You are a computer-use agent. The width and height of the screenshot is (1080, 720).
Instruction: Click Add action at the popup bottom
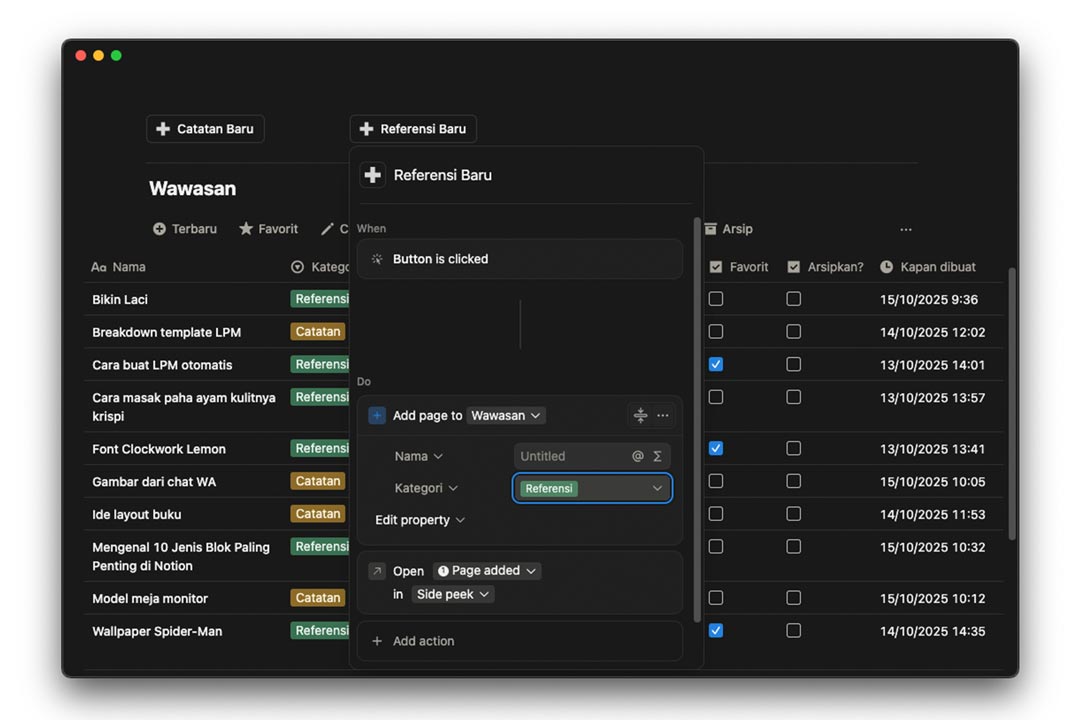pos(423,641)
